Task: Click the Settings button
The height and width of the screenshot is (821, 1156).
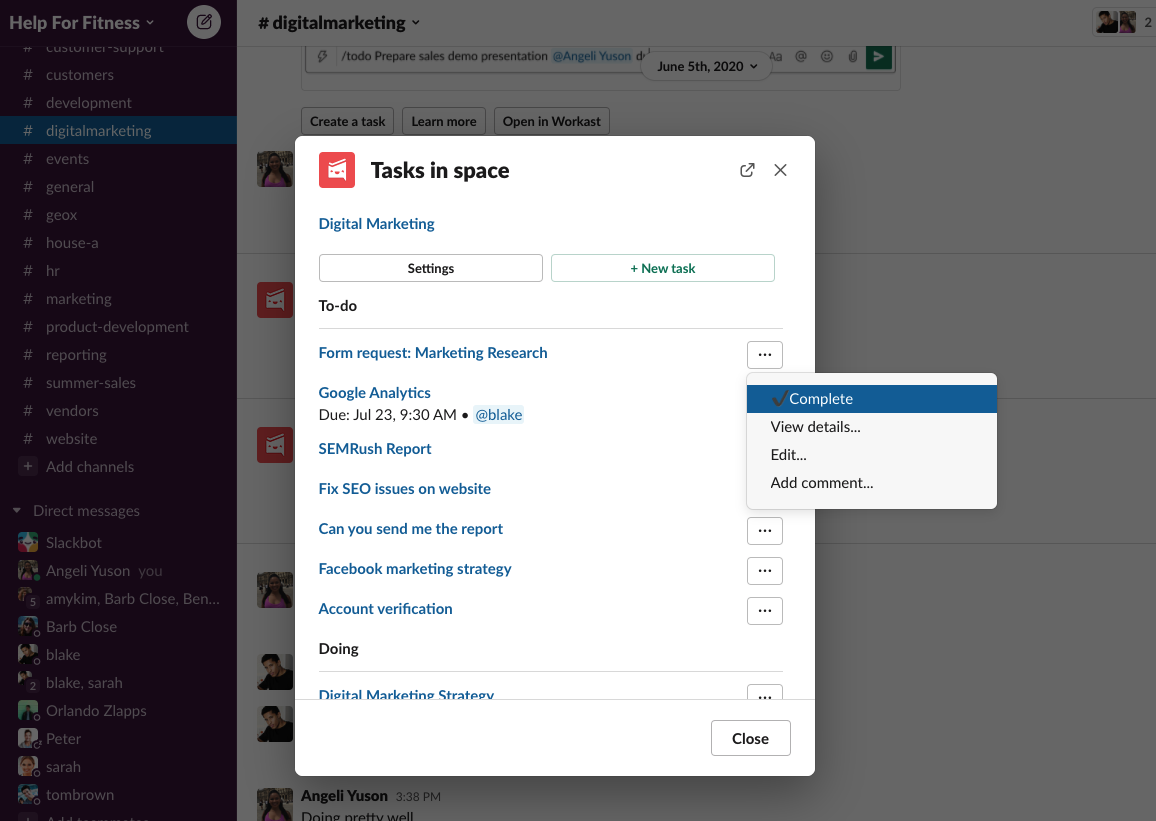Action: pos(431,268)
